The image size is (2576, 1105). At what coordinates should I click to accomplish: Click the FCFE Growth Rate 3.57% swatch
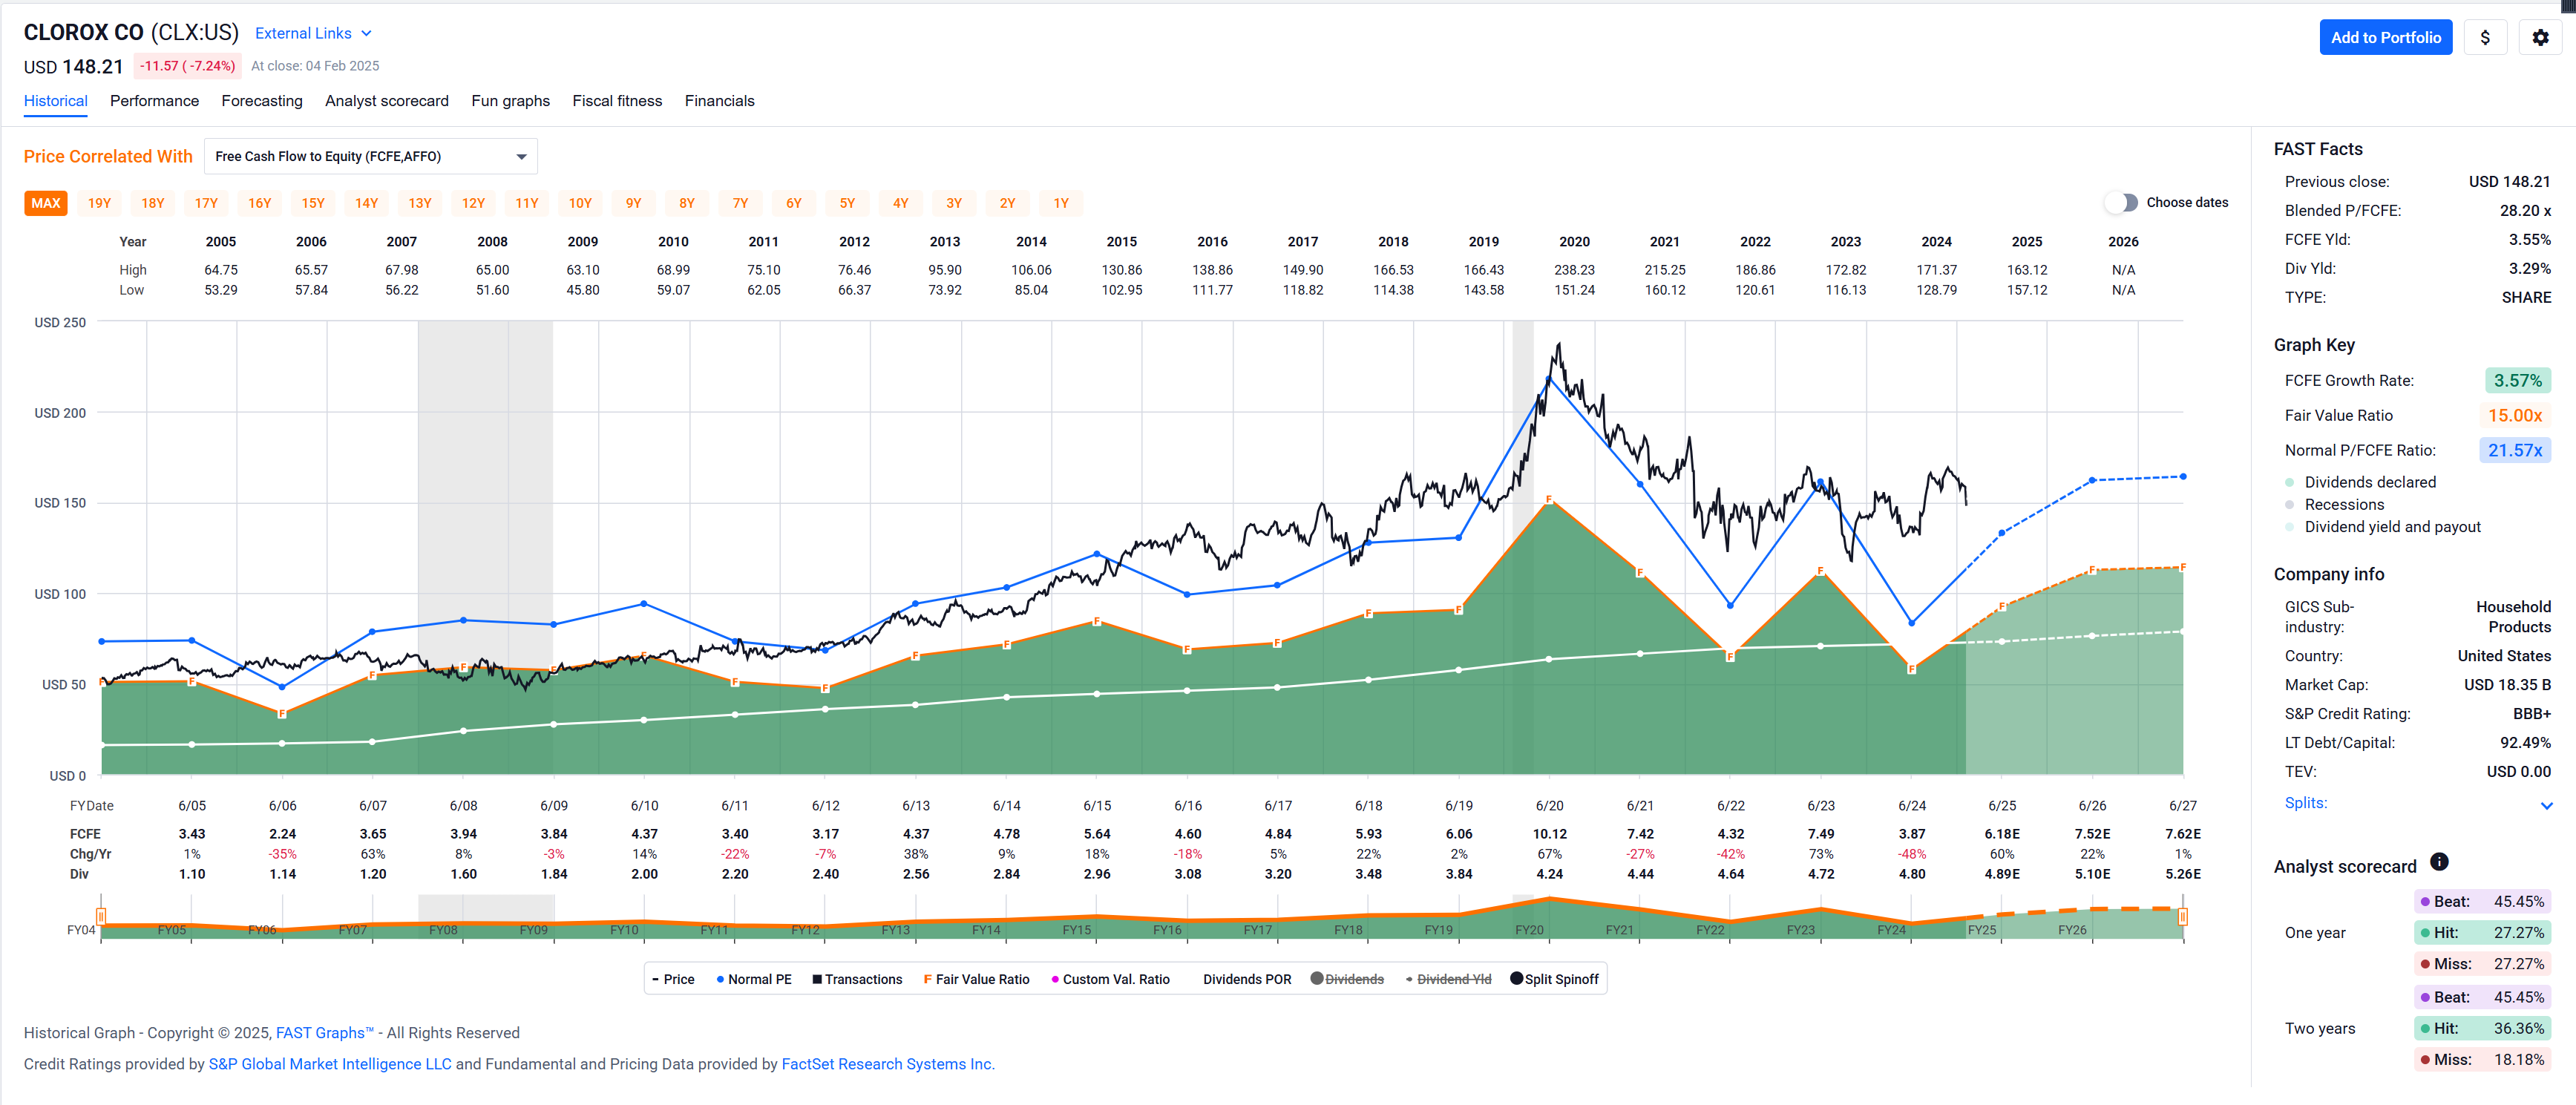pyautogui.click(x=2517, y=380)
